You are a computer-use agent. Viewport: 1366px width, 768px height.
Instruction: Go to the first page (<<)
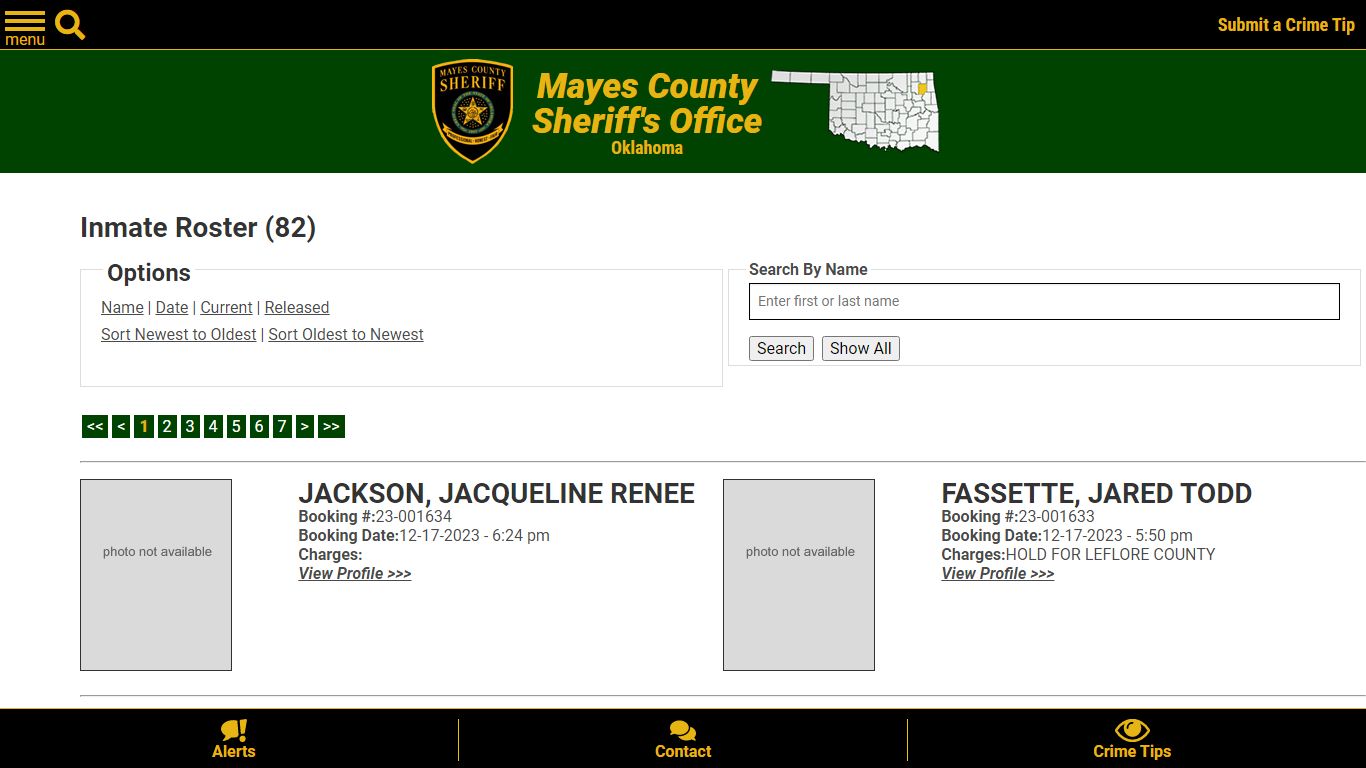(x=95, y=427)
